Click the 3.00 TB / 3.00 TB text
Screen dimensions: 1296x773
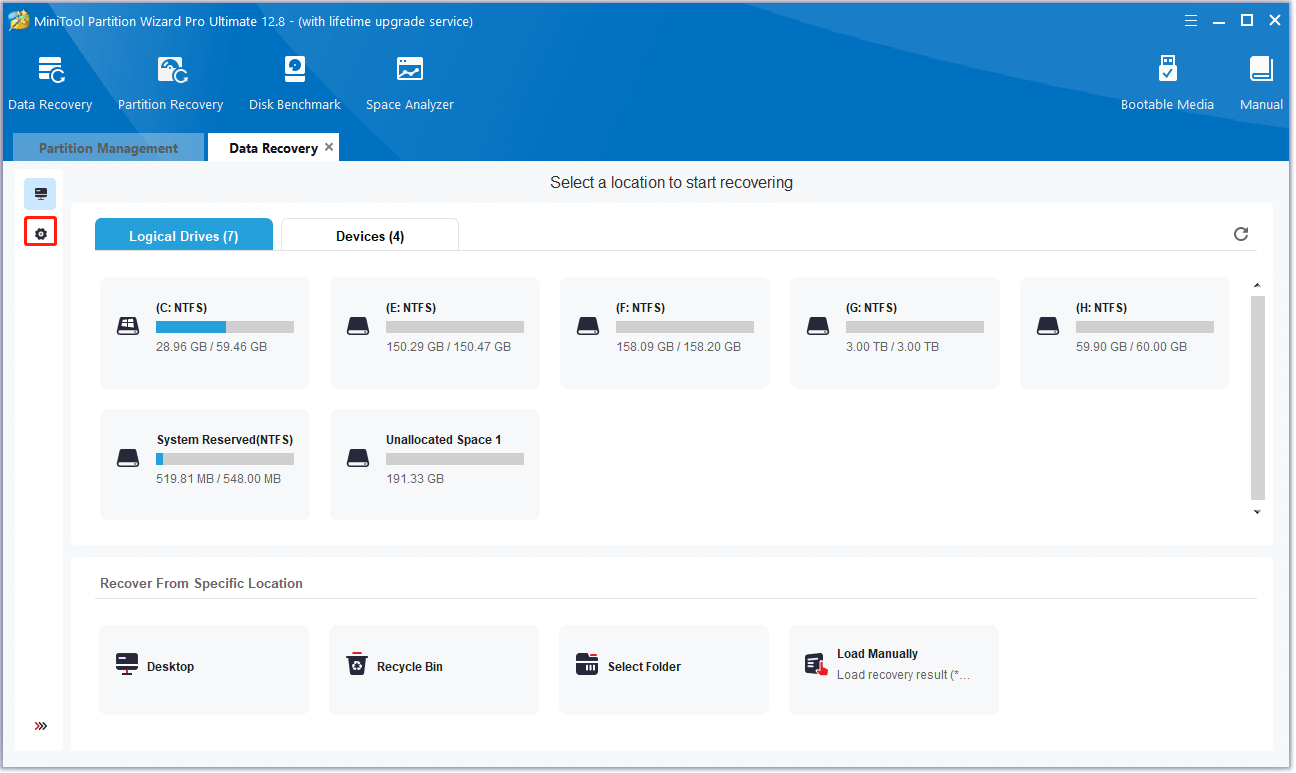[892, 347]
